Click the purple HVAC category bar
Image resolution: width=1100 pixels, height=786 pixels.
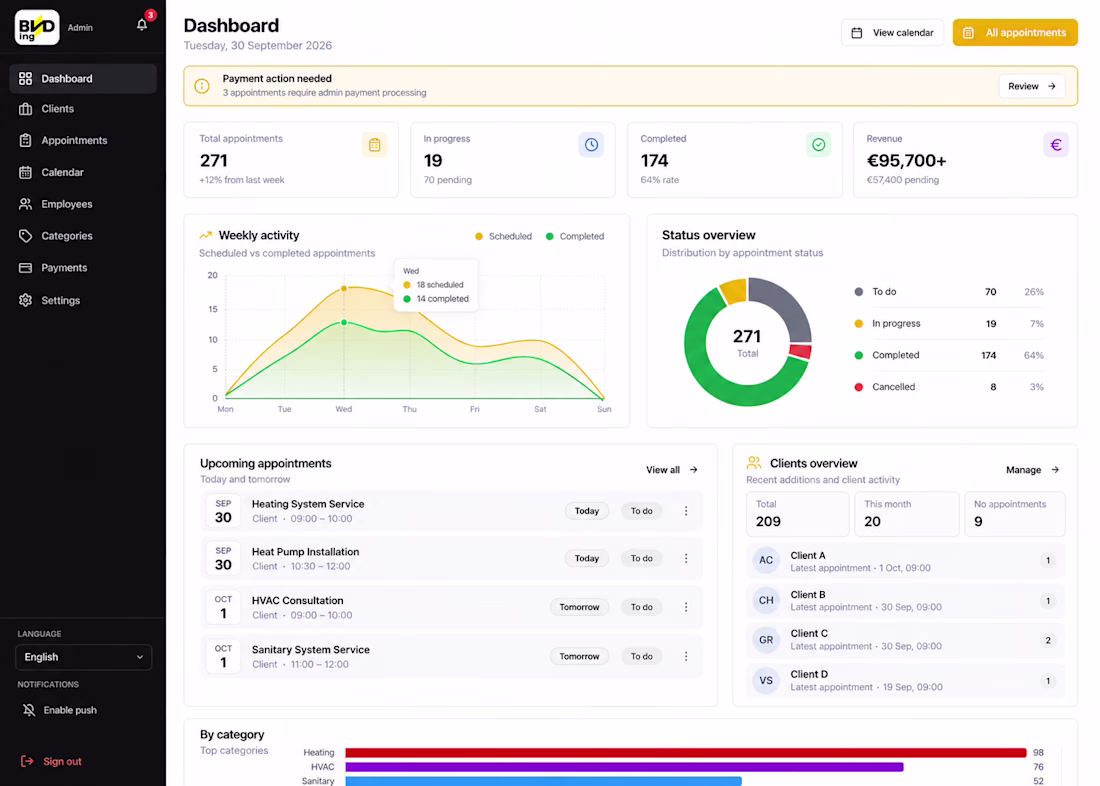[624, 767]
